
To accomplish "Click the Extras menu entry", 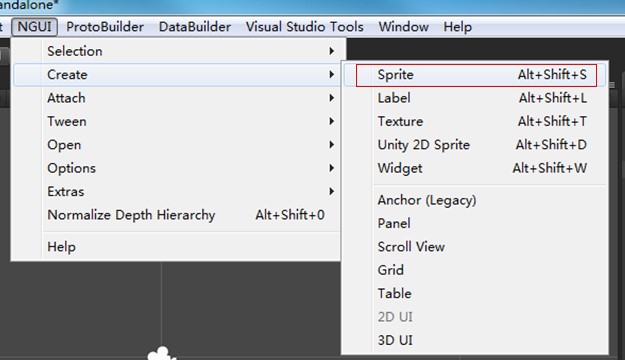I will tap(176, 191).
